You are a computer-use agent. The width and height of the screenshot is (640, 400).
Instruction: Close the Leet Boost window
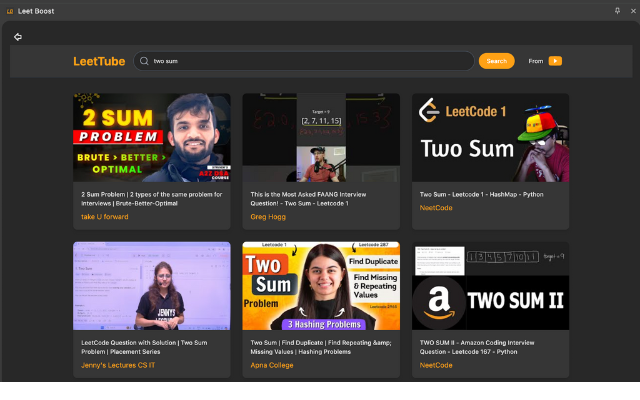[x=633, y=11]
